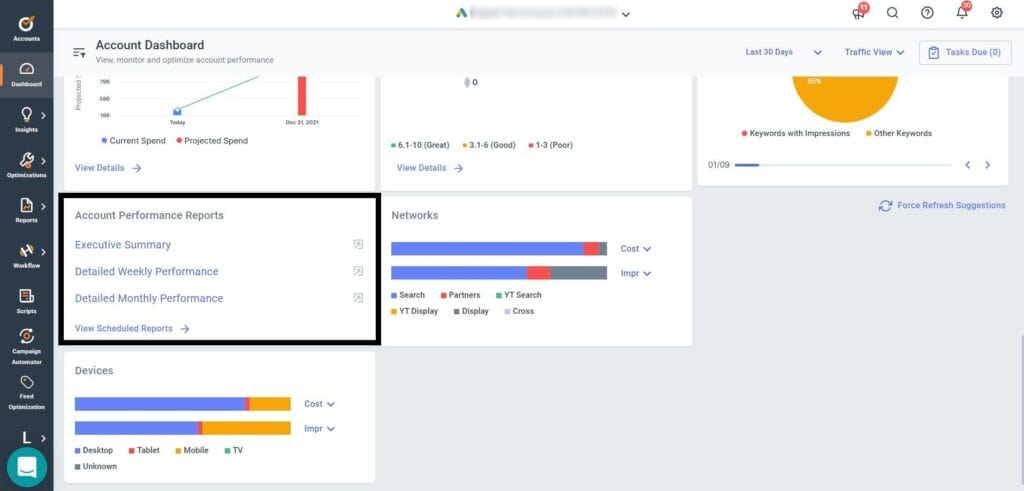
Task: Open Detailed Monthly Performance external link icon
Action: tap(358, 298)
